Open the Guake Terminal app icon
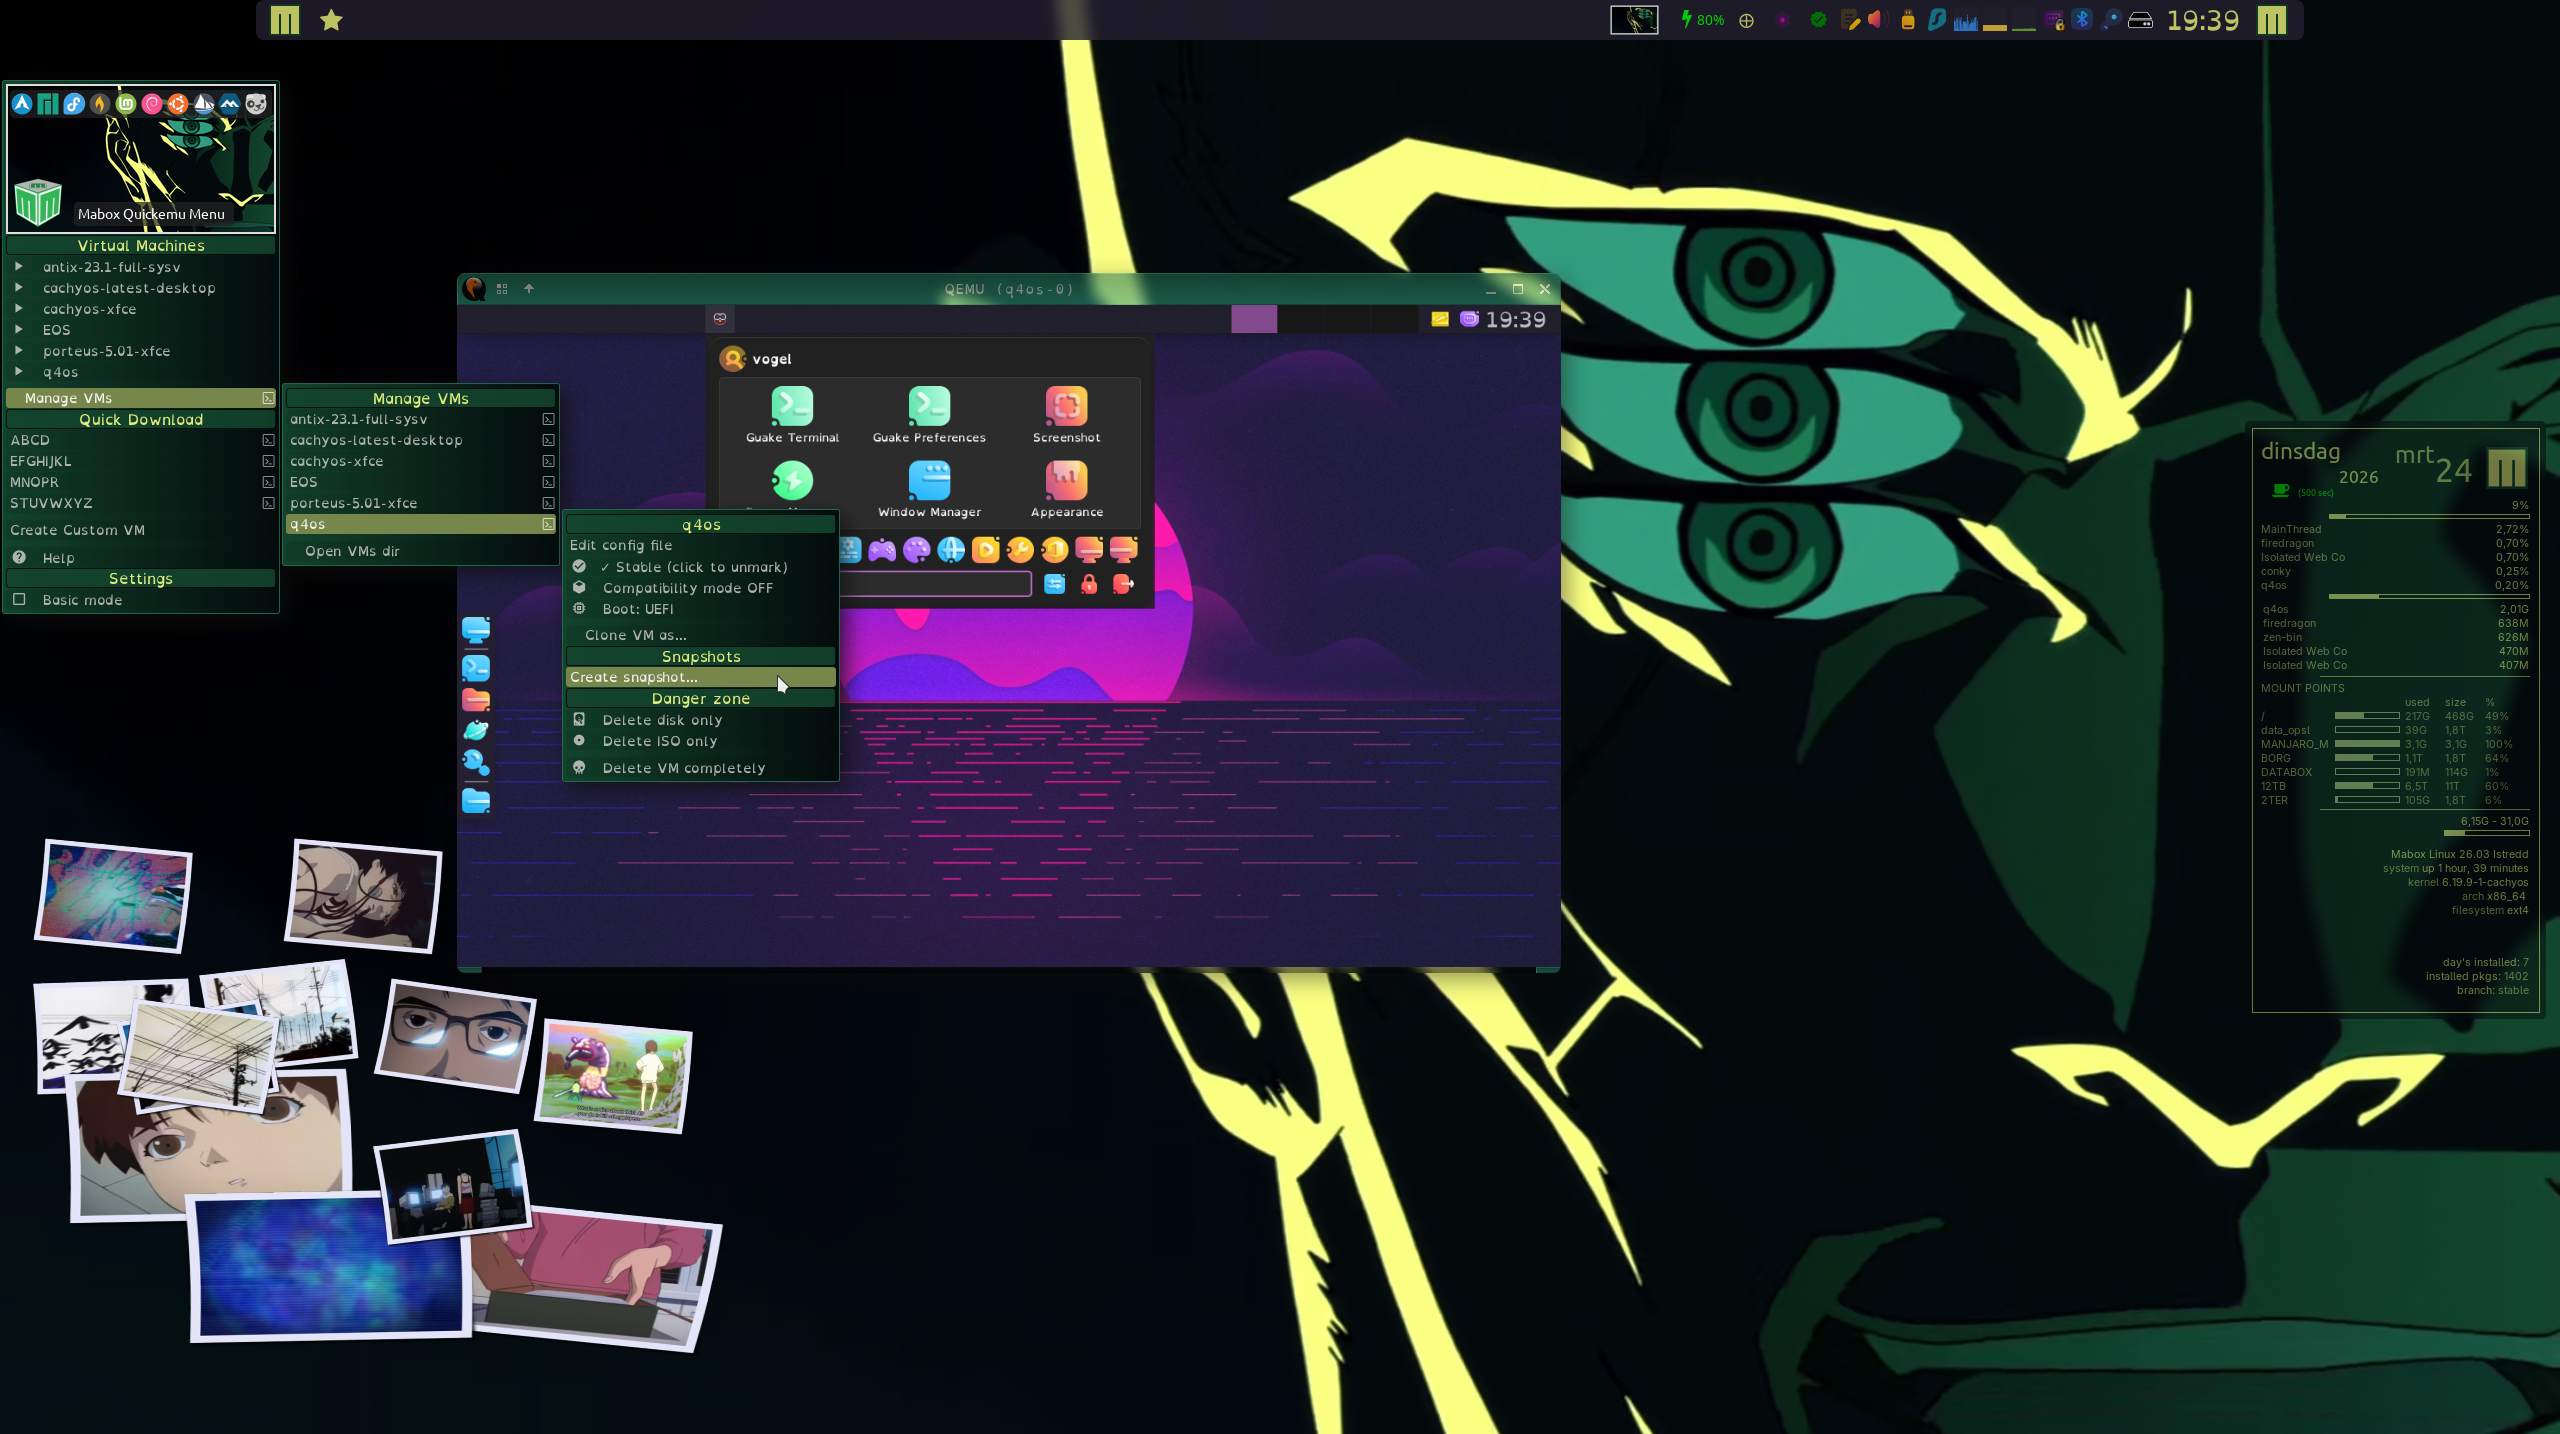 792,407
